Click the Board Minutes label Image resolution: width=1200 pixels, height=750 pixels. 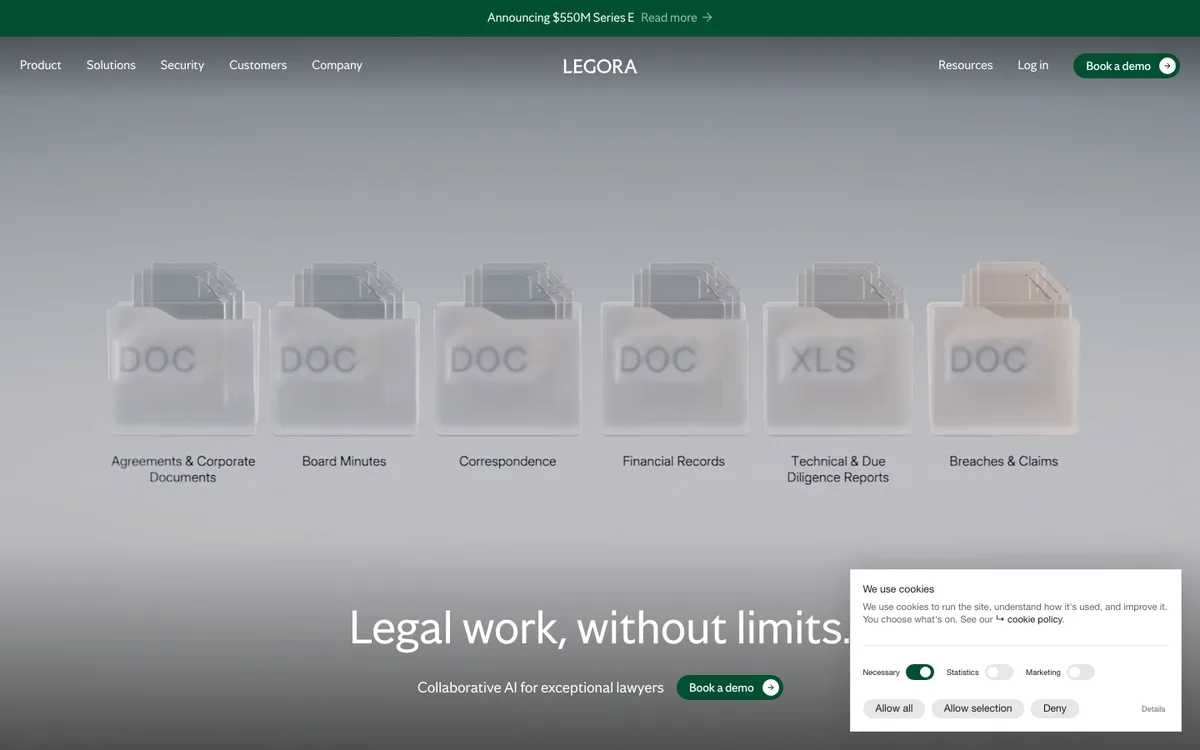(344, 461)
